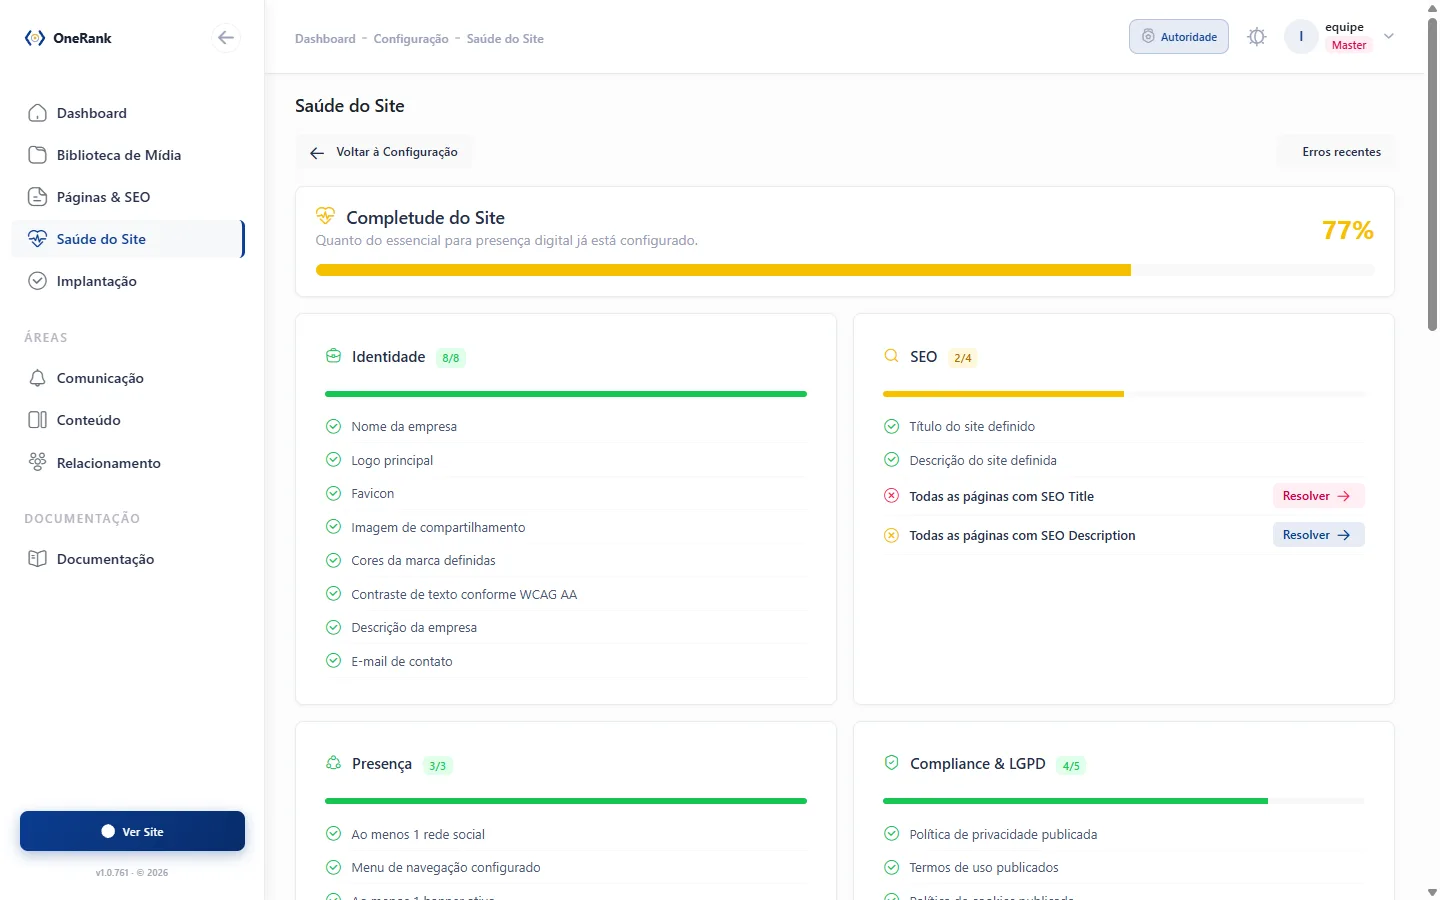The image size is (1440, 900).
Task: Click the page vertical scrollbar
Action: point(1432,175)
